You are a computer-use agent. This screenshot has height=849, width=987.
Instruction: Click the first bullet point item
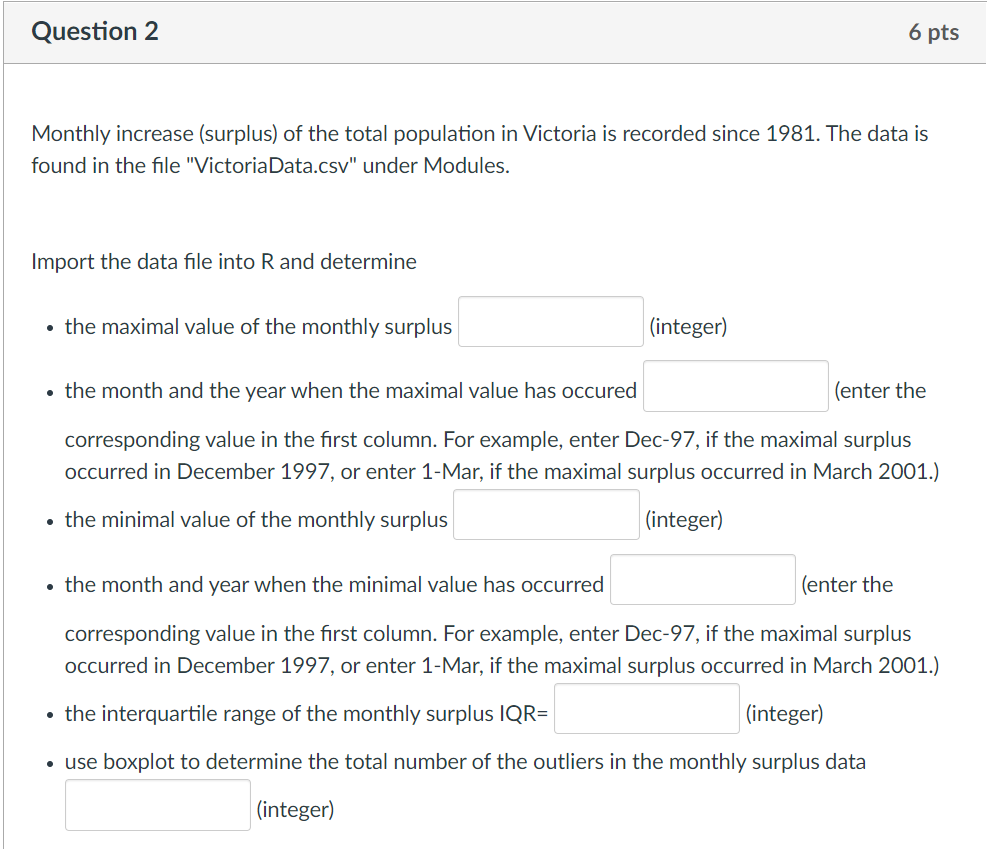click(257, 325)
